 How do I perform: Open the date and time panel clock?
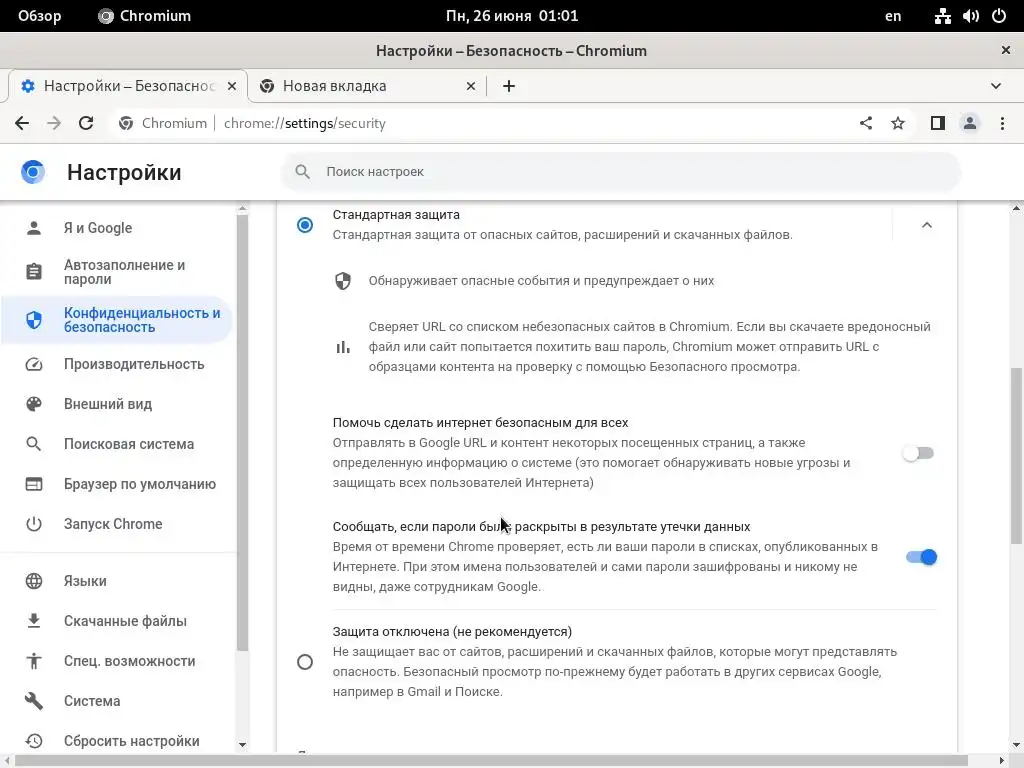click(512, 16)
